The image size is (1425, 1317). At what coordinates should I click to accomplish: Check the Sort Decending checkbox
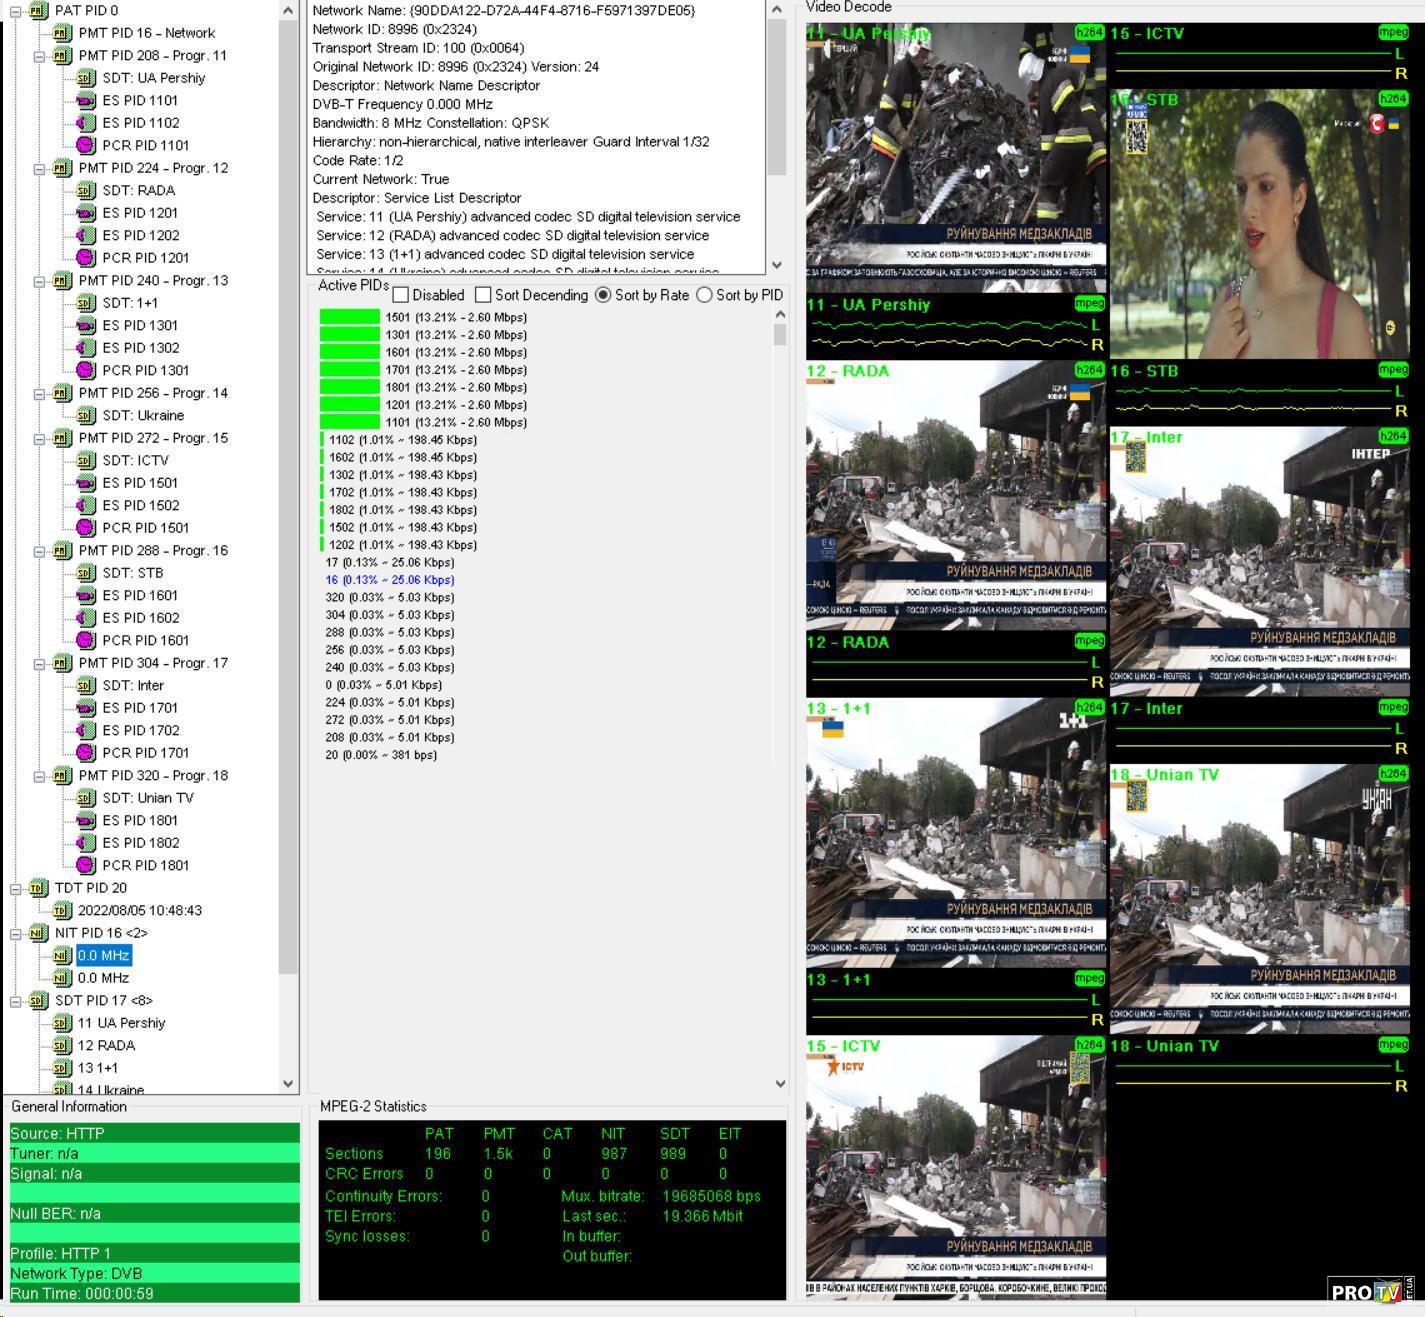[483, 295]
